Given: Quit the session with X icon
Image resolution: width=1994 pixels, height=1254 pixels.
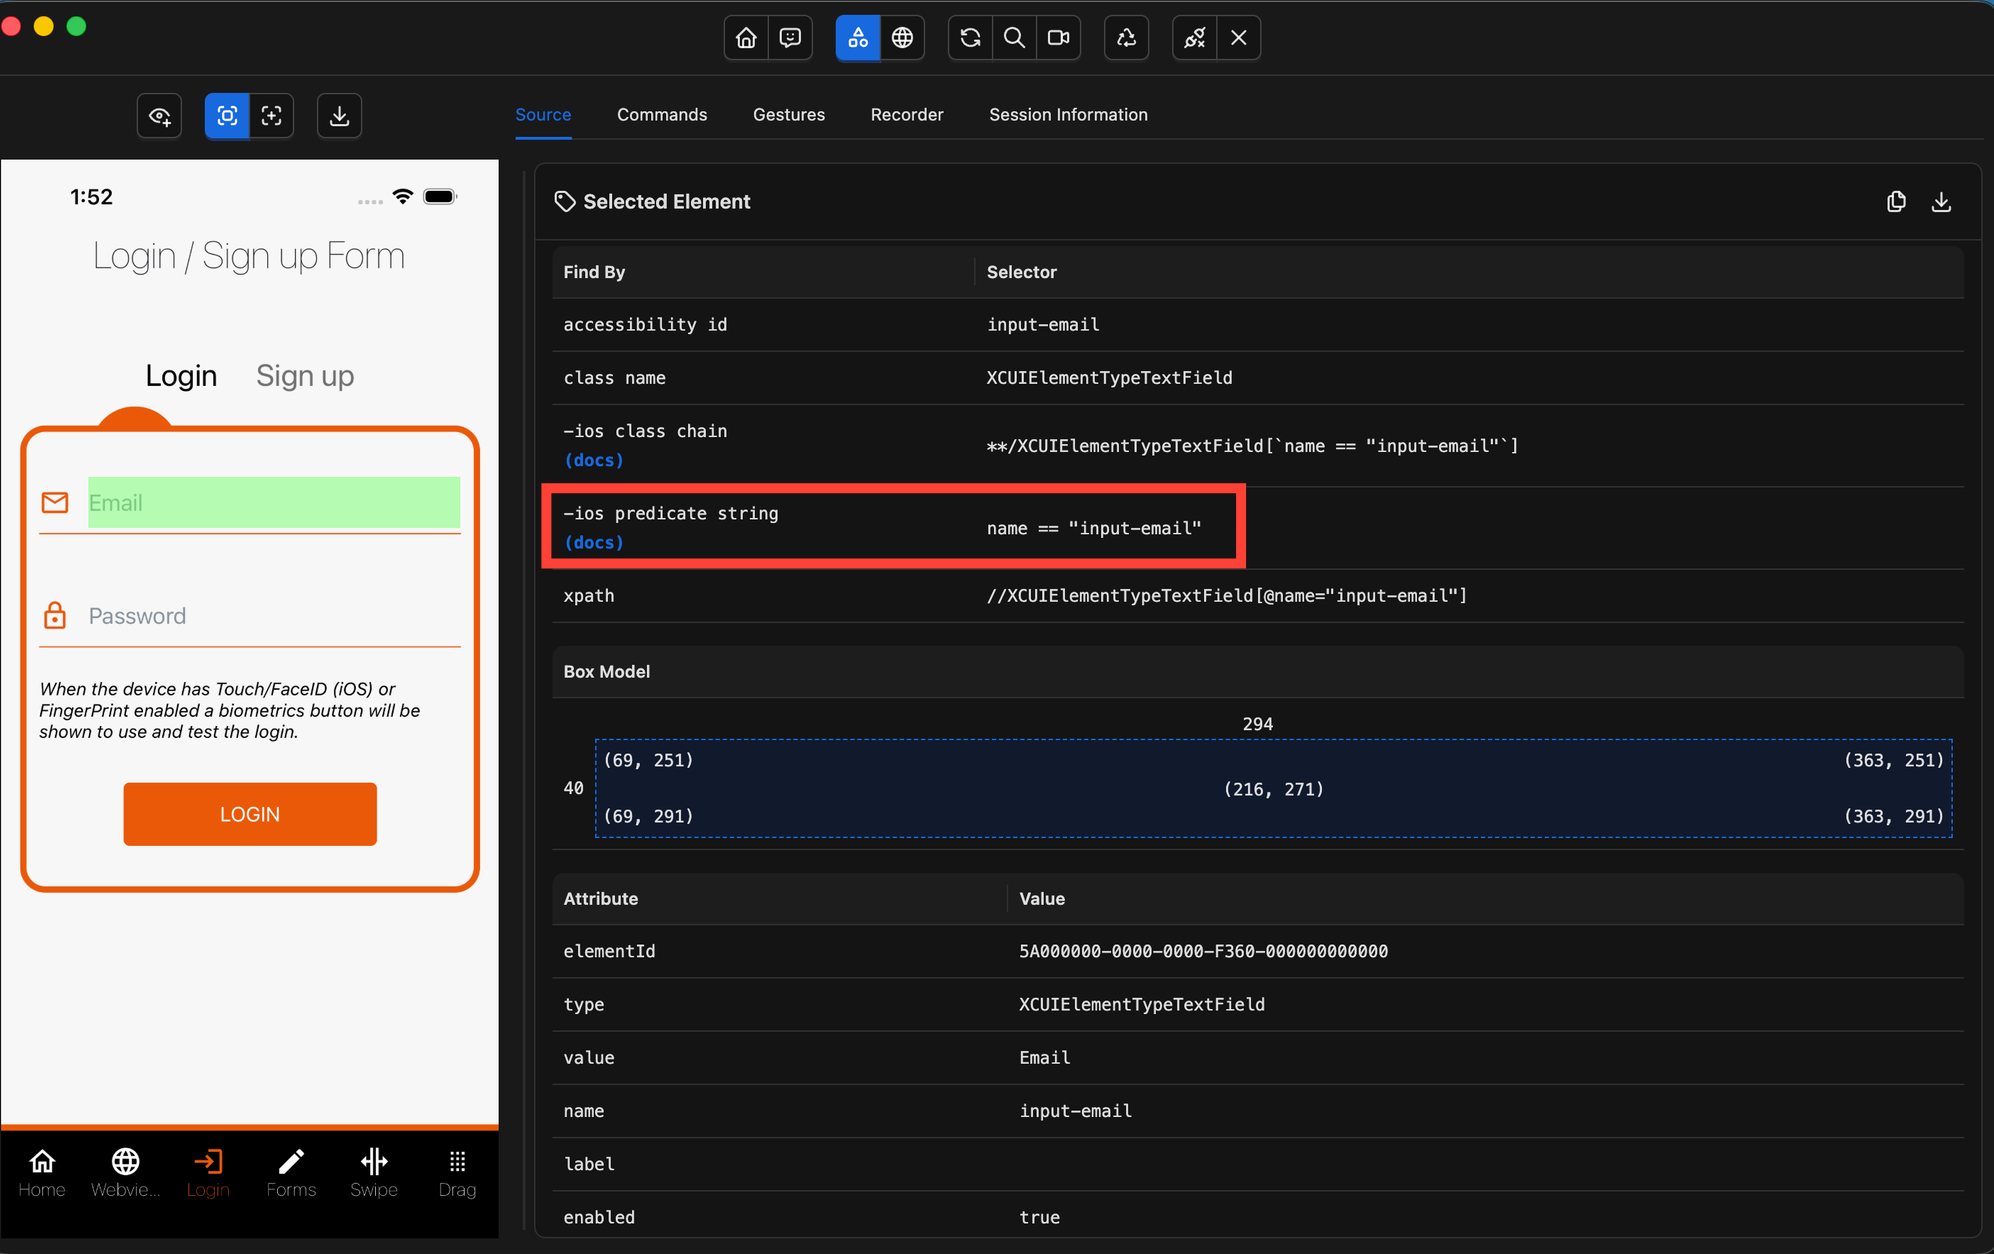Looking at the screenshot, I should pos(1238,38).
